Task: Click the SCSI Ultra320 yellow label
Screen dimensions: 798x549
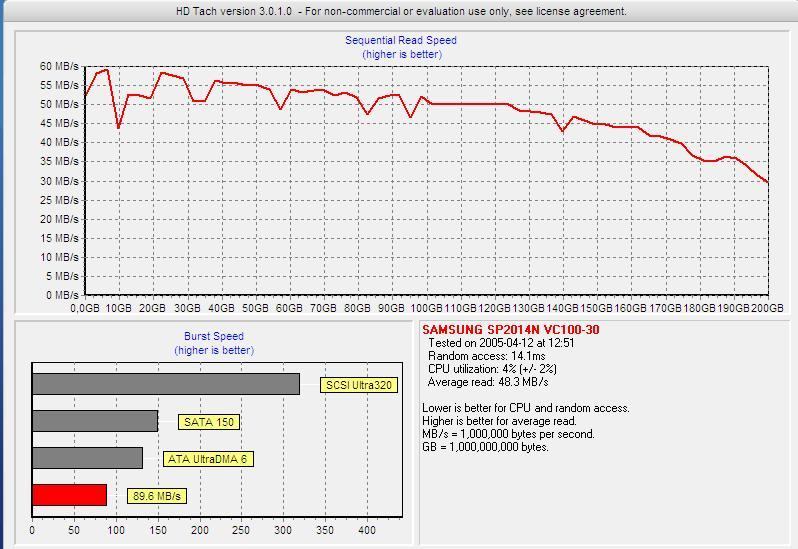Action: pos(359,385)
